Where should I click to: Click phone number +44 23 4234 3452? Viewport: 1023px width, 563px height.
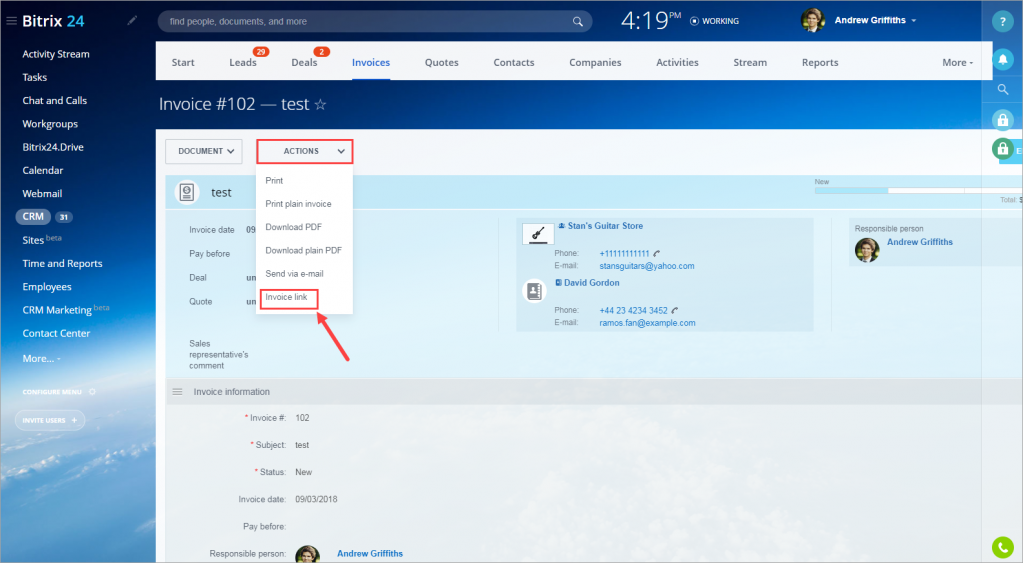coord(633,311)
